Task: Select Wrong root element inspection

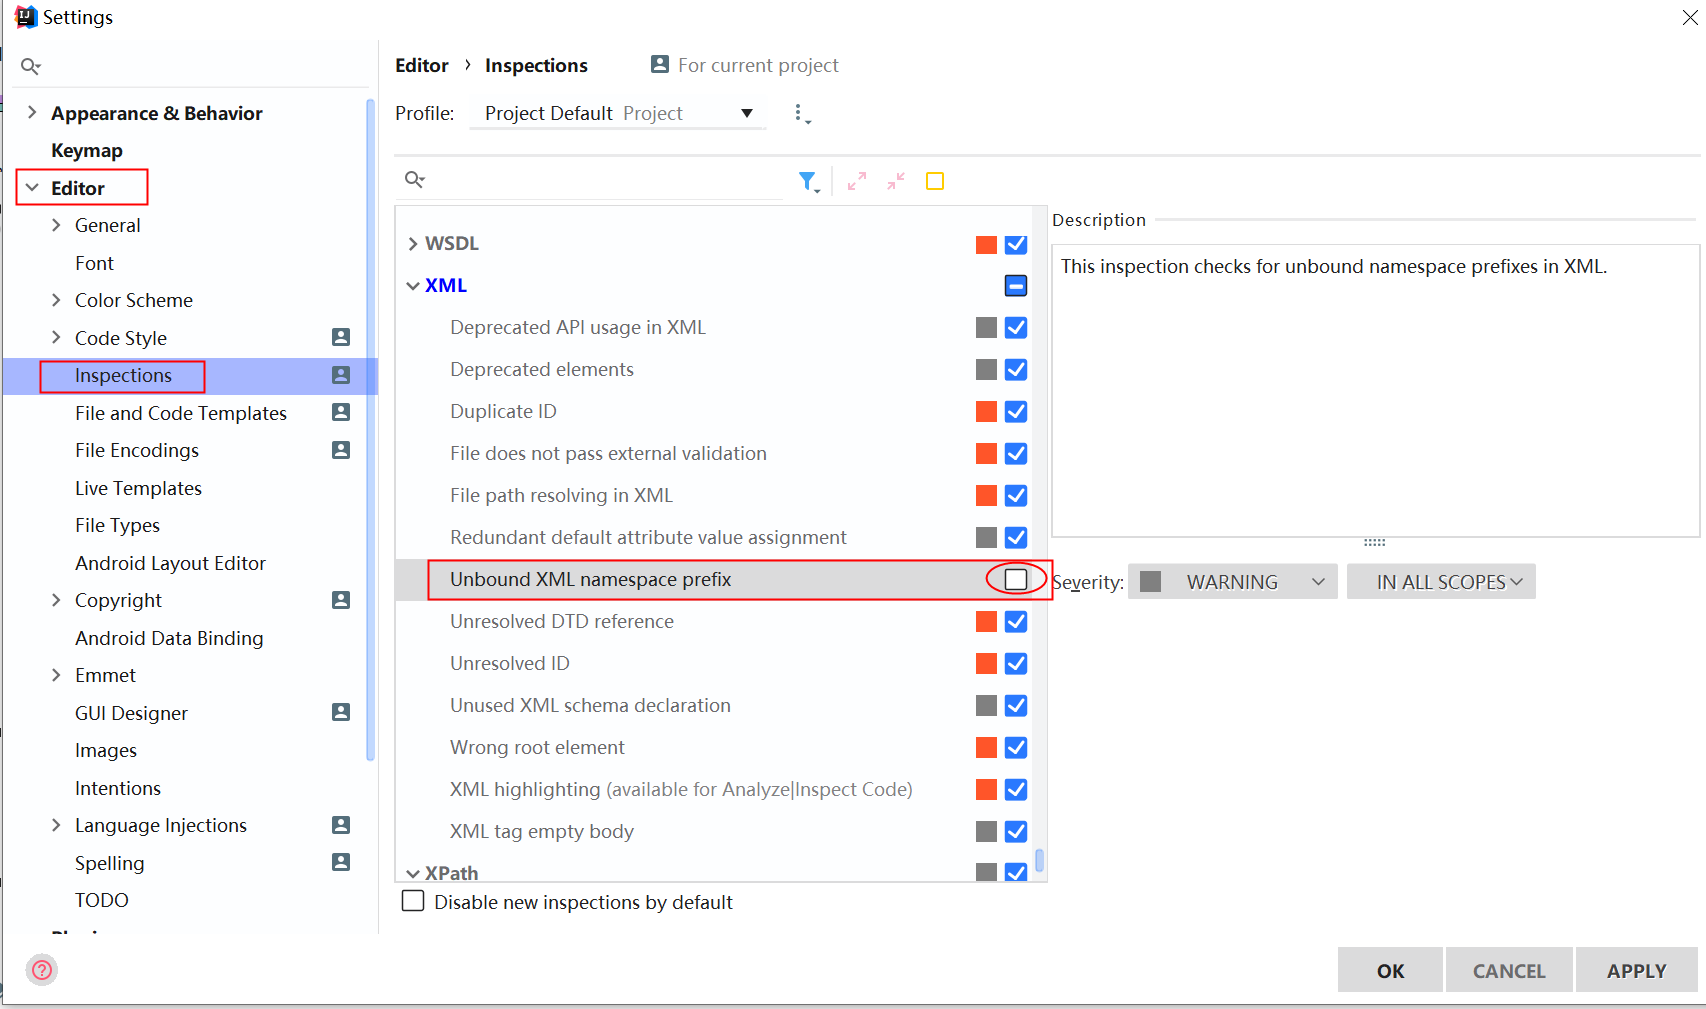Action: [x=537, y=747]
